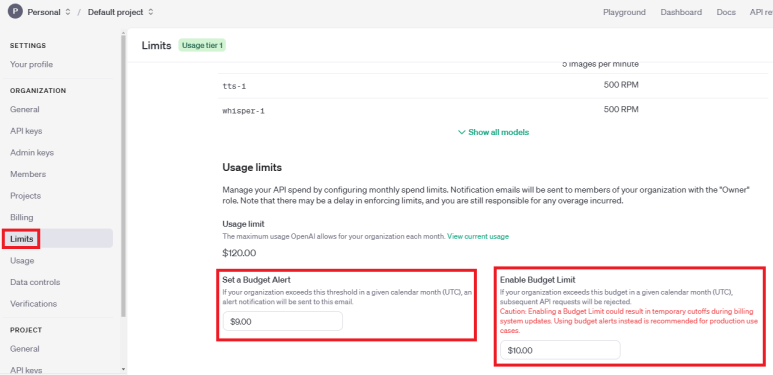
Task: Open the Default project switcher
Action: (120, 12)
